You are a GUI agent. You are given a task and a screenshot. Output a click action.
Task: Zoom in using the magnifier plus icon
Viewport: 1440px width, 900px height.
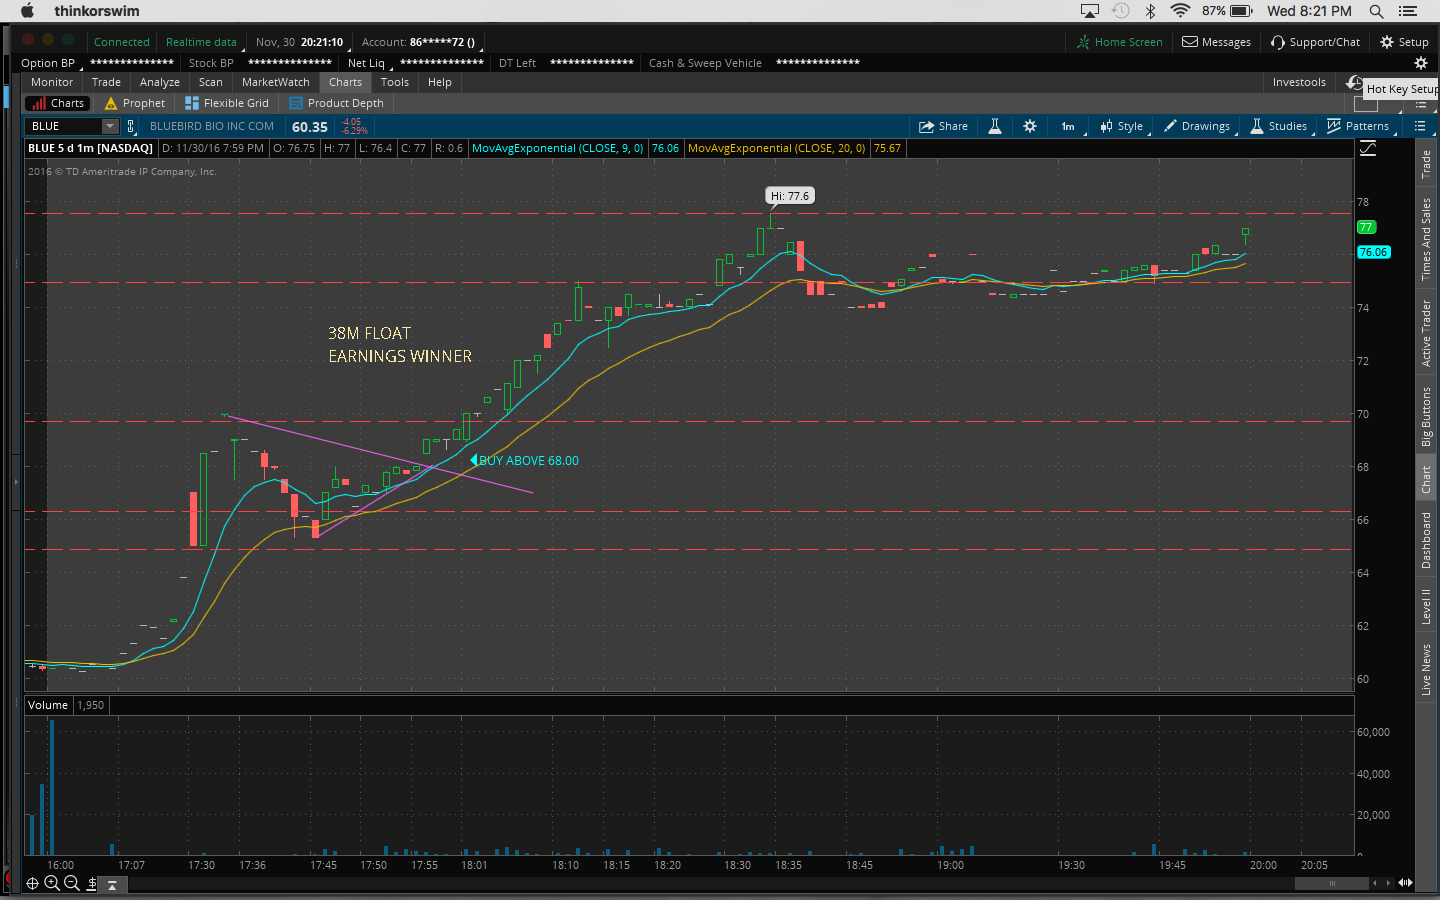(x=52, y=883)
